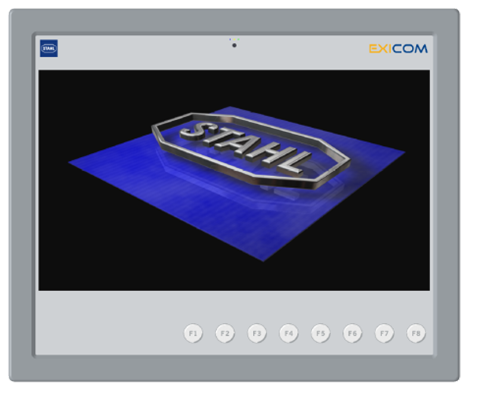Image resolution: width=480 pixels, height=393 pixels.
Task: Click the blue STAHL badge icon
Action: (x=49, y=48)
